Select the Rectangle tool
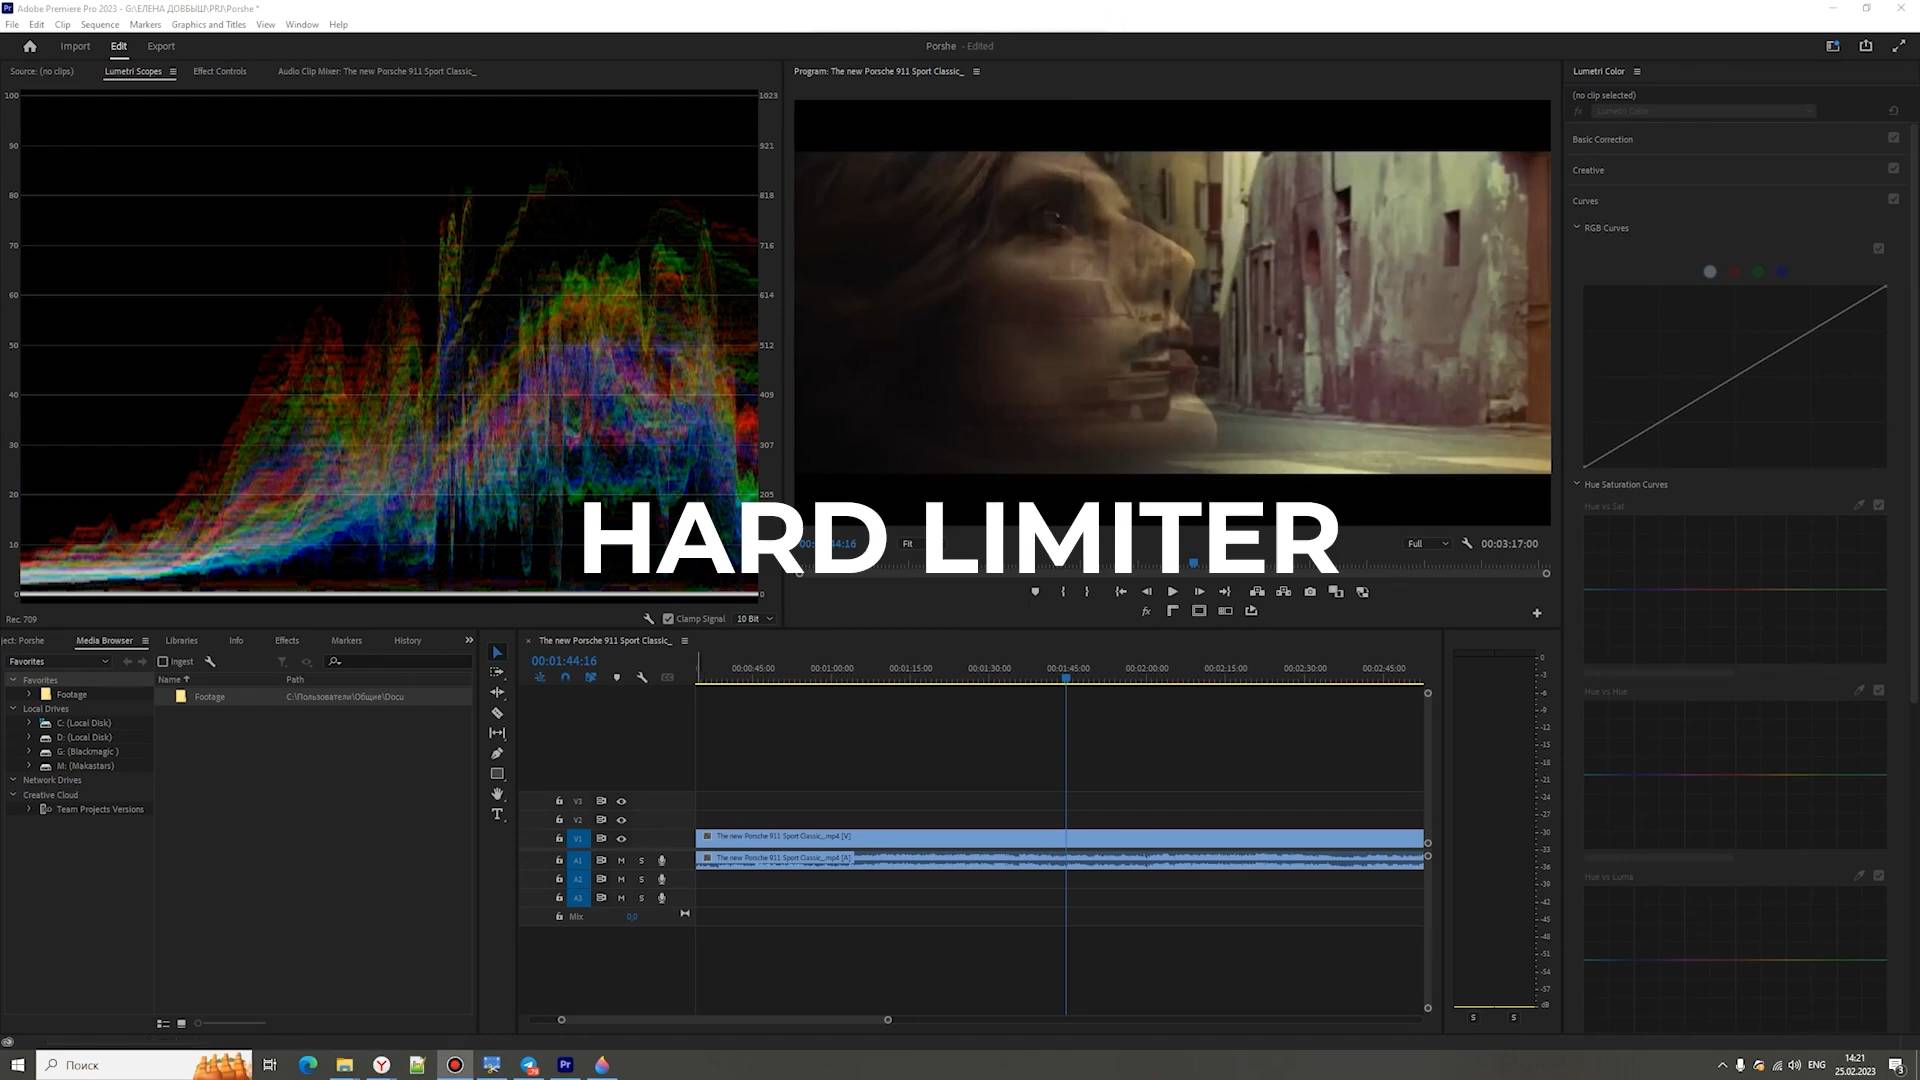Viewport: 1920px width, 1080px height. tap(497, 774)
